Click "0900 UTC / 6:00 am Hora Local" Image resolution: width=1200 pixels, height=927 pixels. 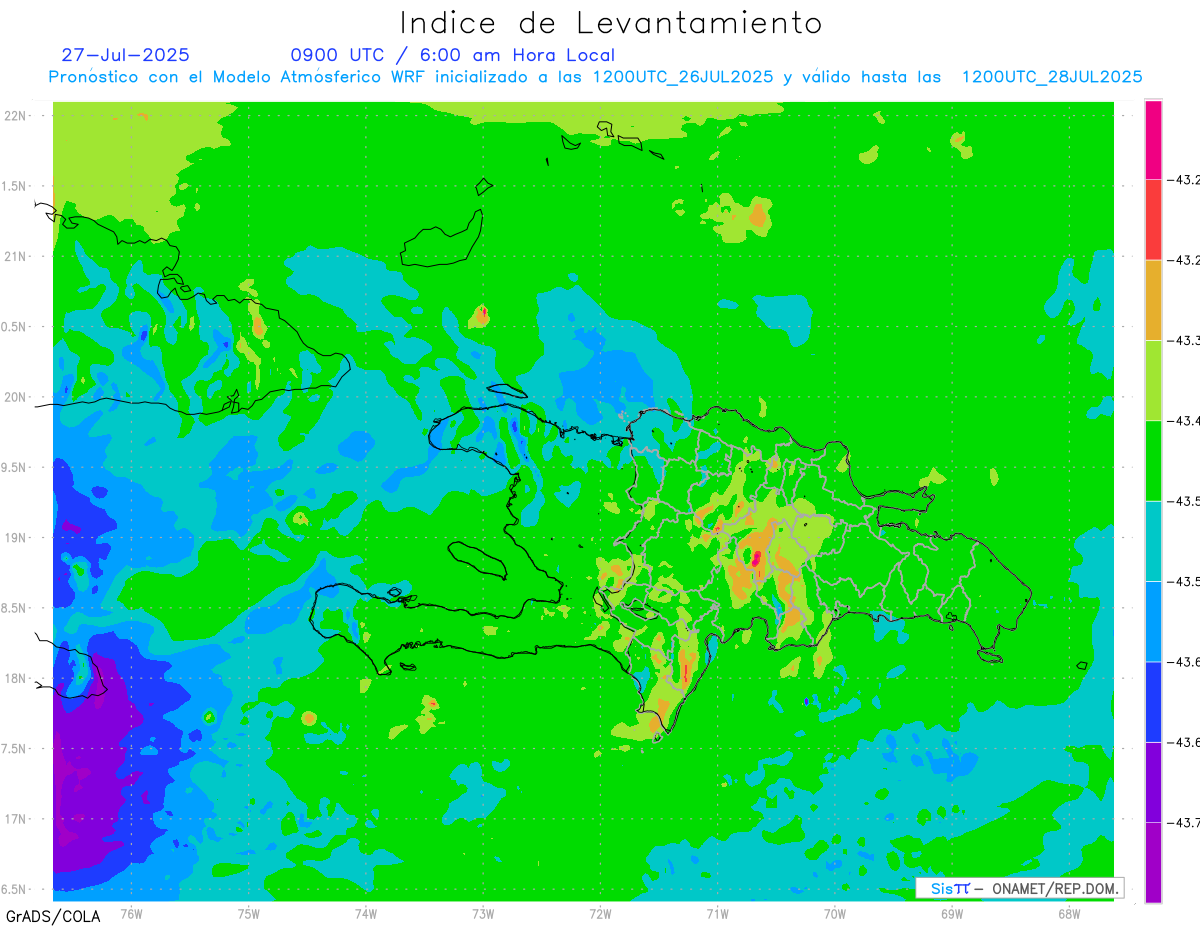click(x=453, y=55)
